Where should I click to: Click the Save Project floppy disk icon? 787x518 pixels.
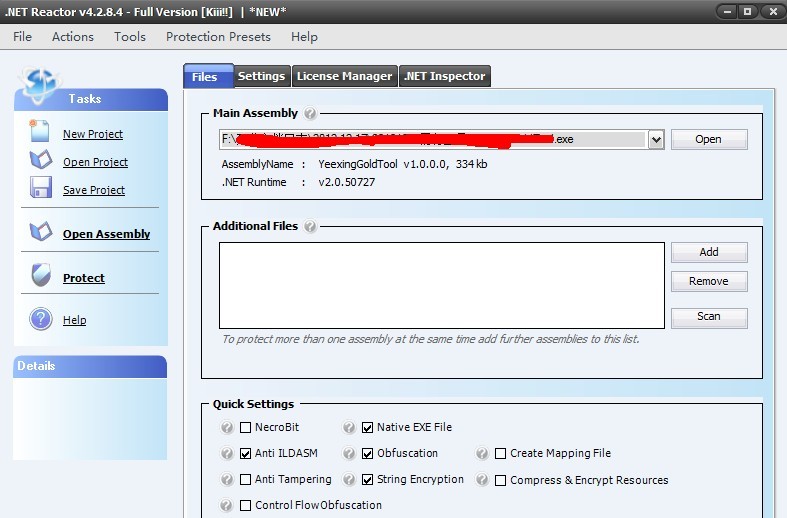pos(41,188)
